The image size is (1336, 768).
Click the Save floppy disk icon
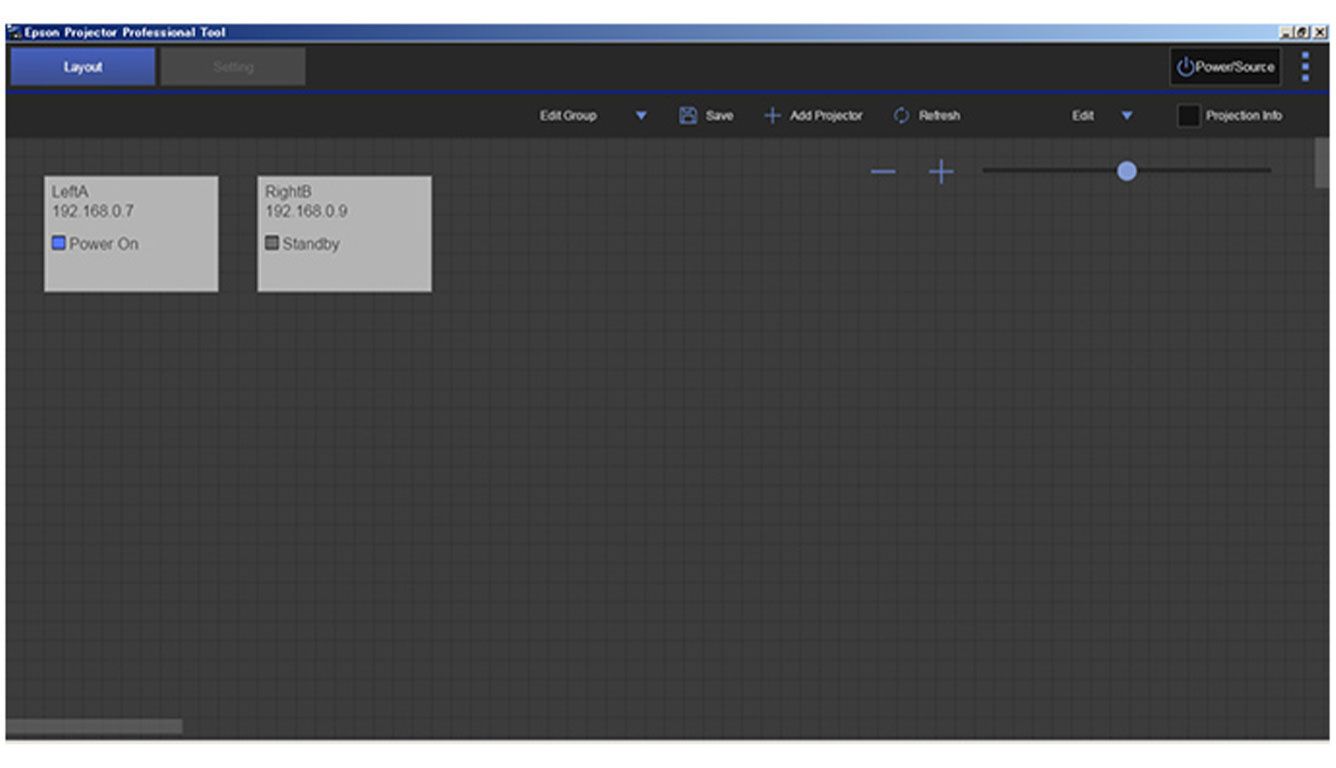pyautogui.click(x=688, y=116)
